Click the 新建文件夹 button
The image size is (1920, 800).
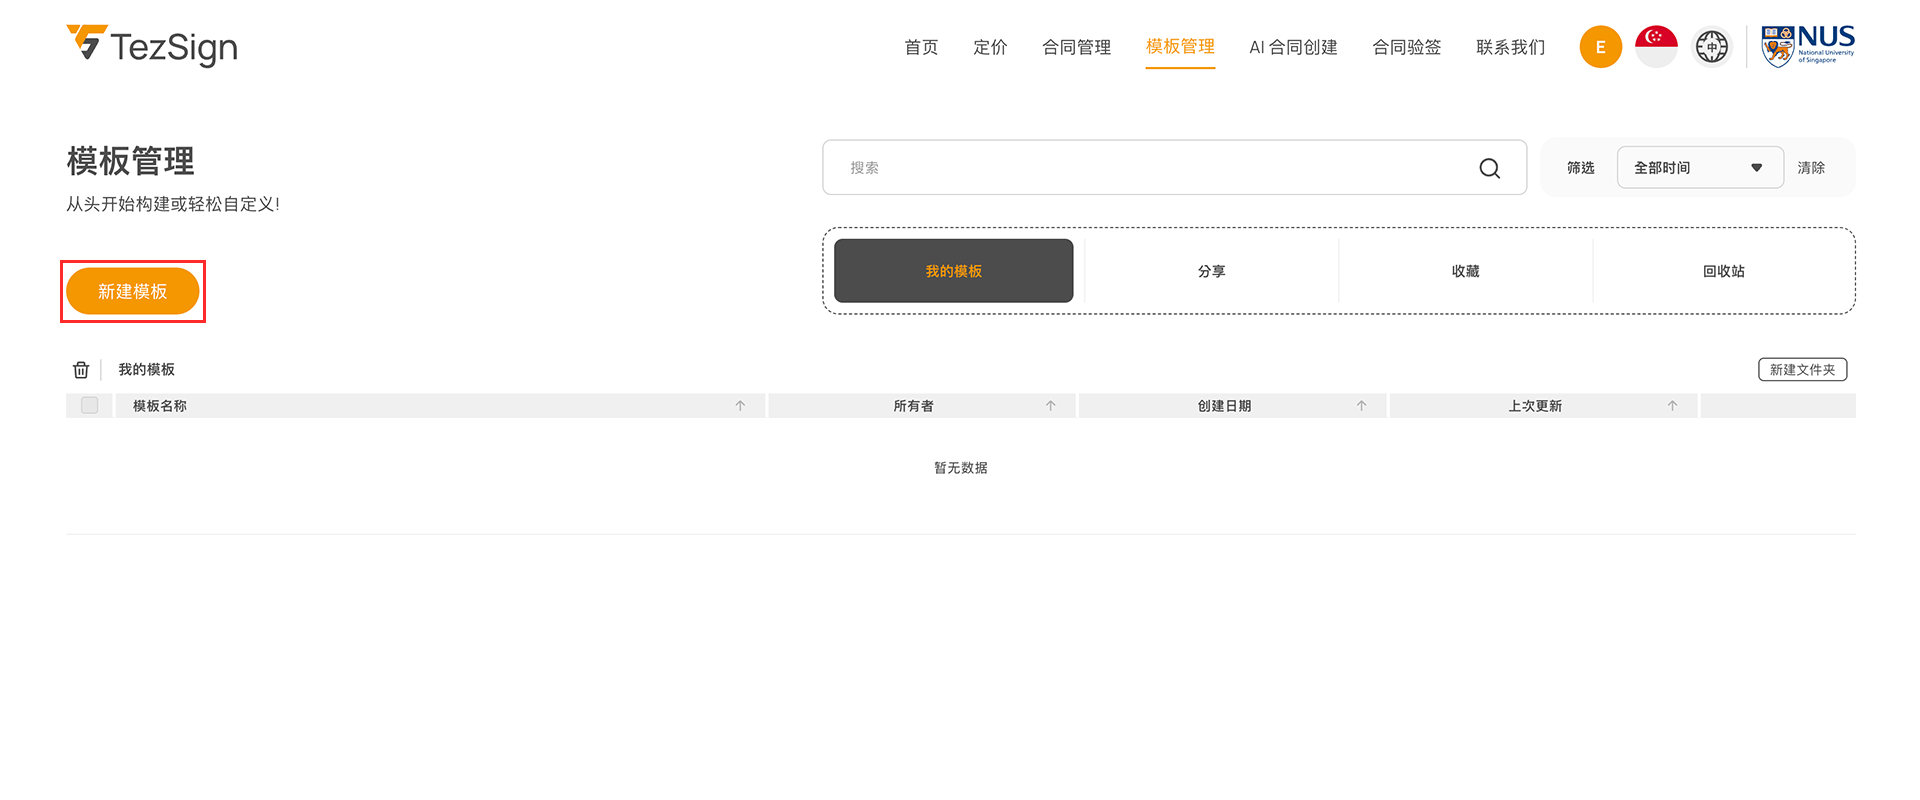point(1802,370)
